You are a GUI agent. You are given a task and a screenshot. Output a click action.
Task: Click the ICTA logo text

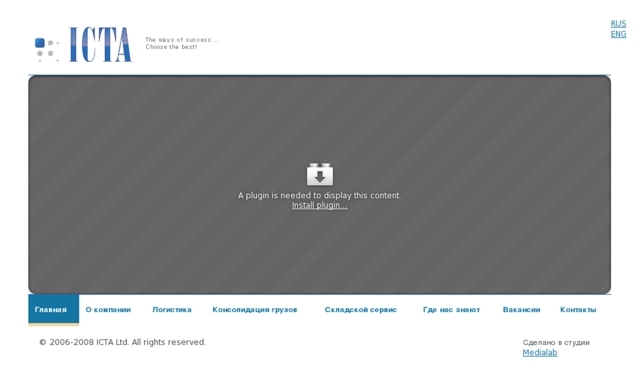click(x=100, y=45)
